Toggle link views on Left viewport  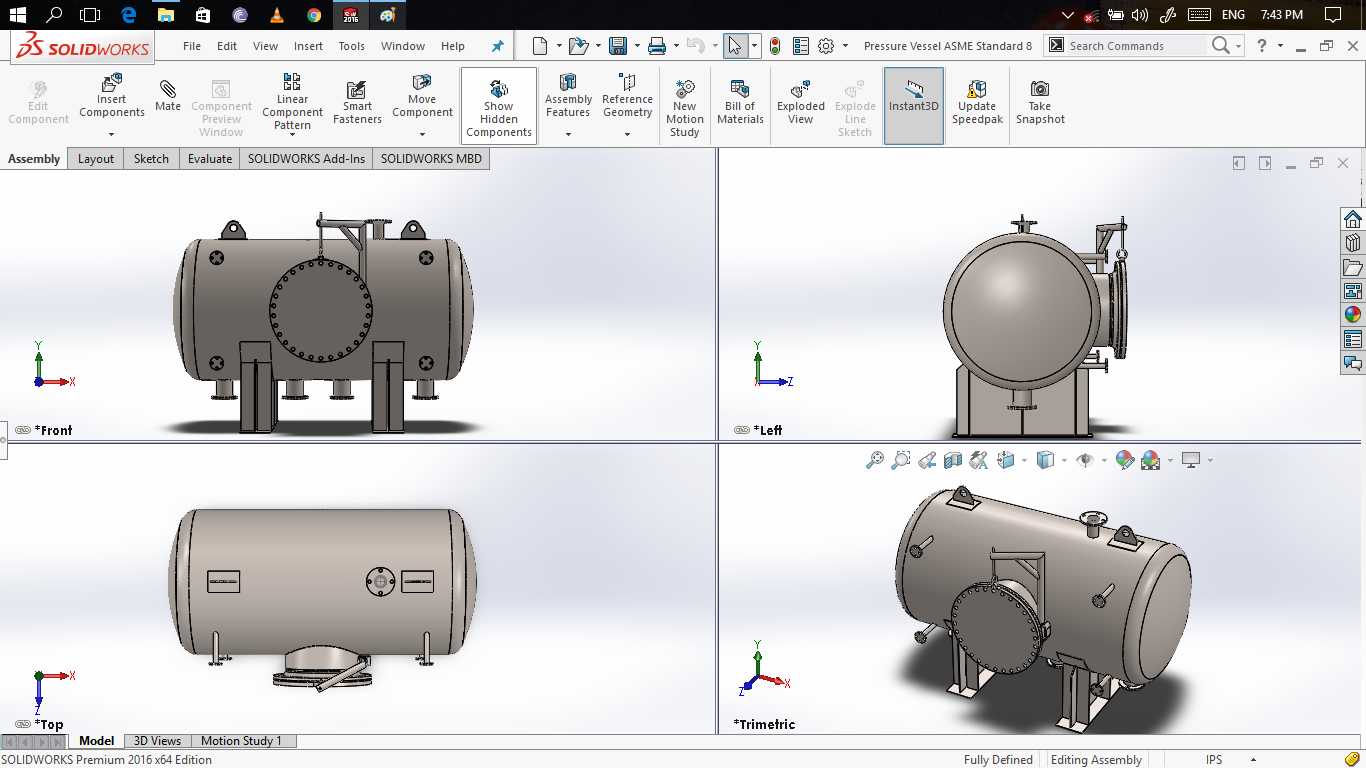click(x=741, y=430)
